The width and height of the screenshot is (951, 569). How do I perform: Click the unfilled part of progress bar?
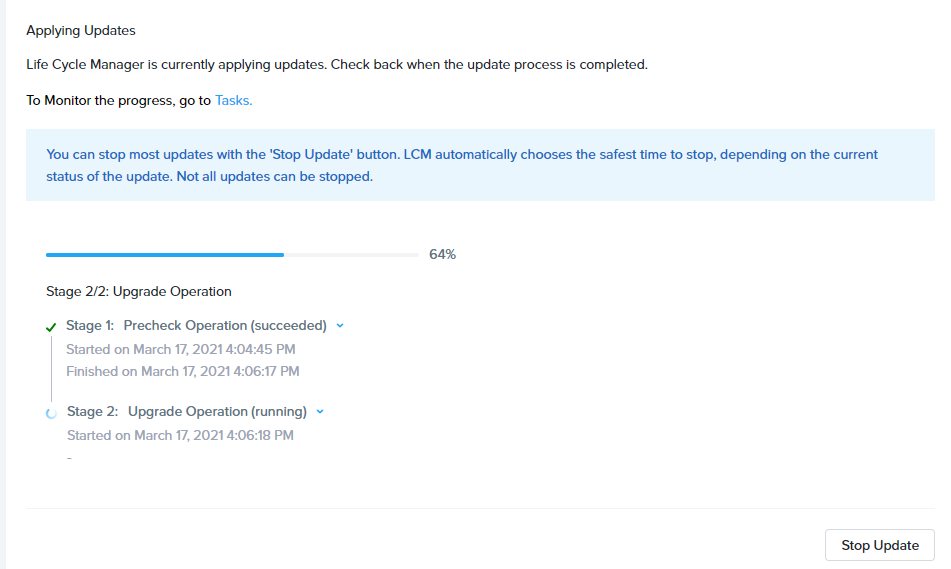[x=351, y=255]
